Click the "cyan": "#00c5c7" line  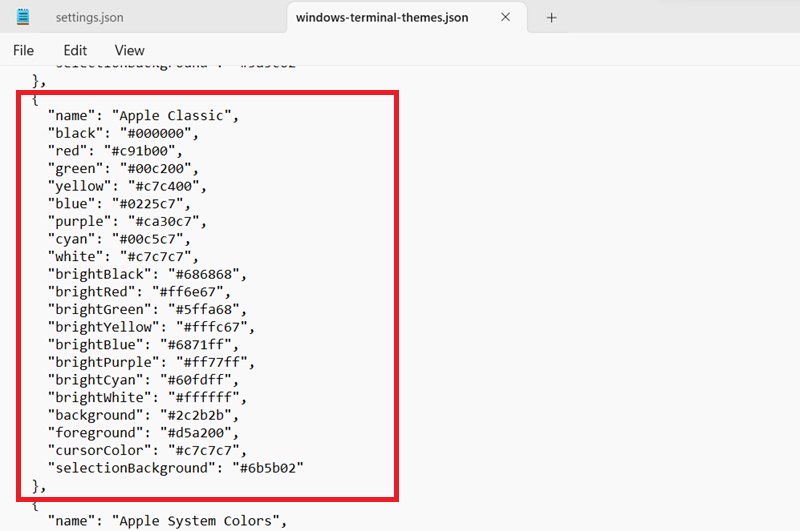[x=119, y=239]
